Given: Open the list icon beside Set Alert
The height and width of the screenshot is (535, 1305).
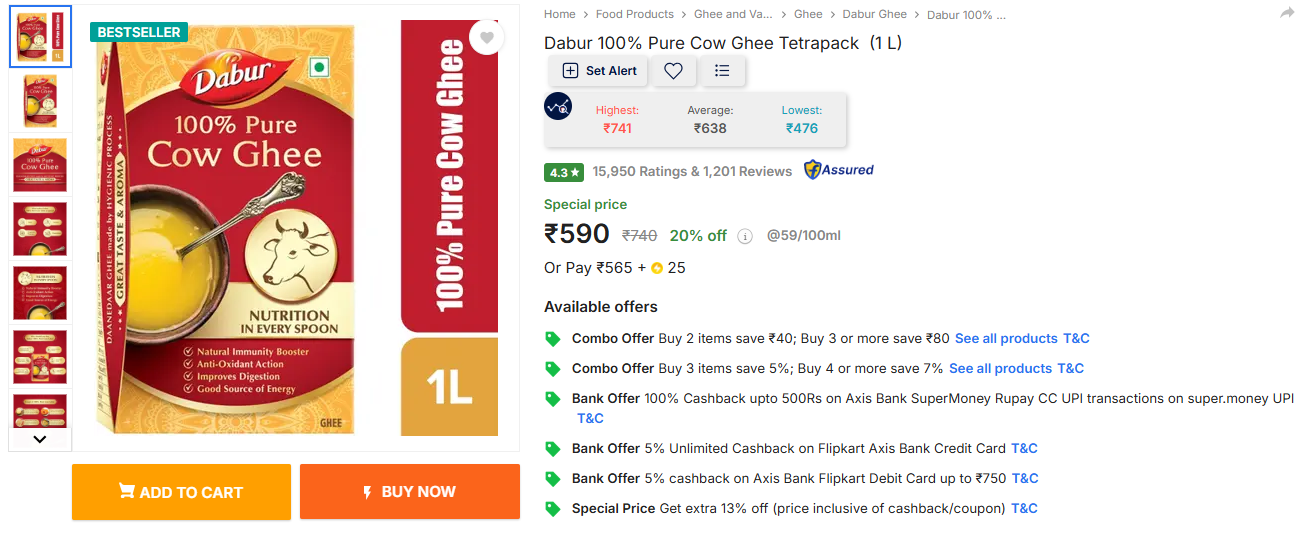Looking at the screenshot, I should pos(722,71).
